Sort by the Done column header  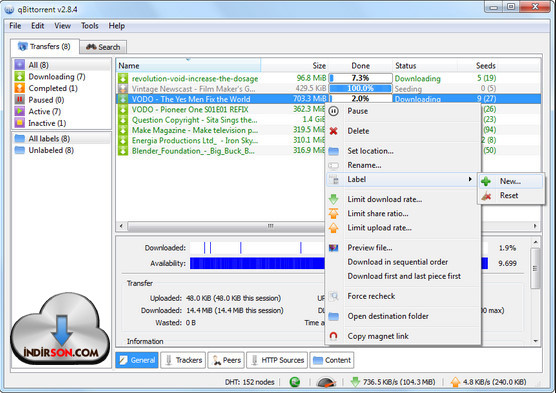click(x=360, y=66)
